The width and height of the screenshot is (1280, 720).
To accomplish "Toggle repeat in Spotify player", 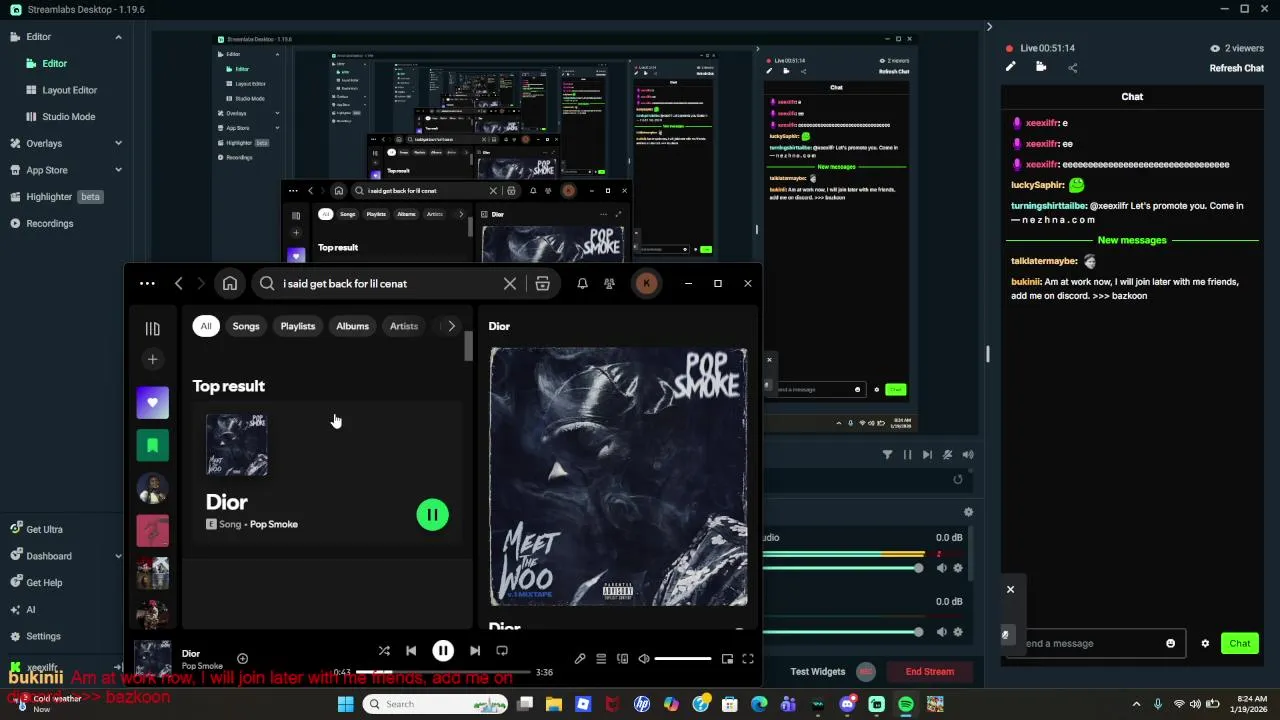I will click(x=502, y=651).
